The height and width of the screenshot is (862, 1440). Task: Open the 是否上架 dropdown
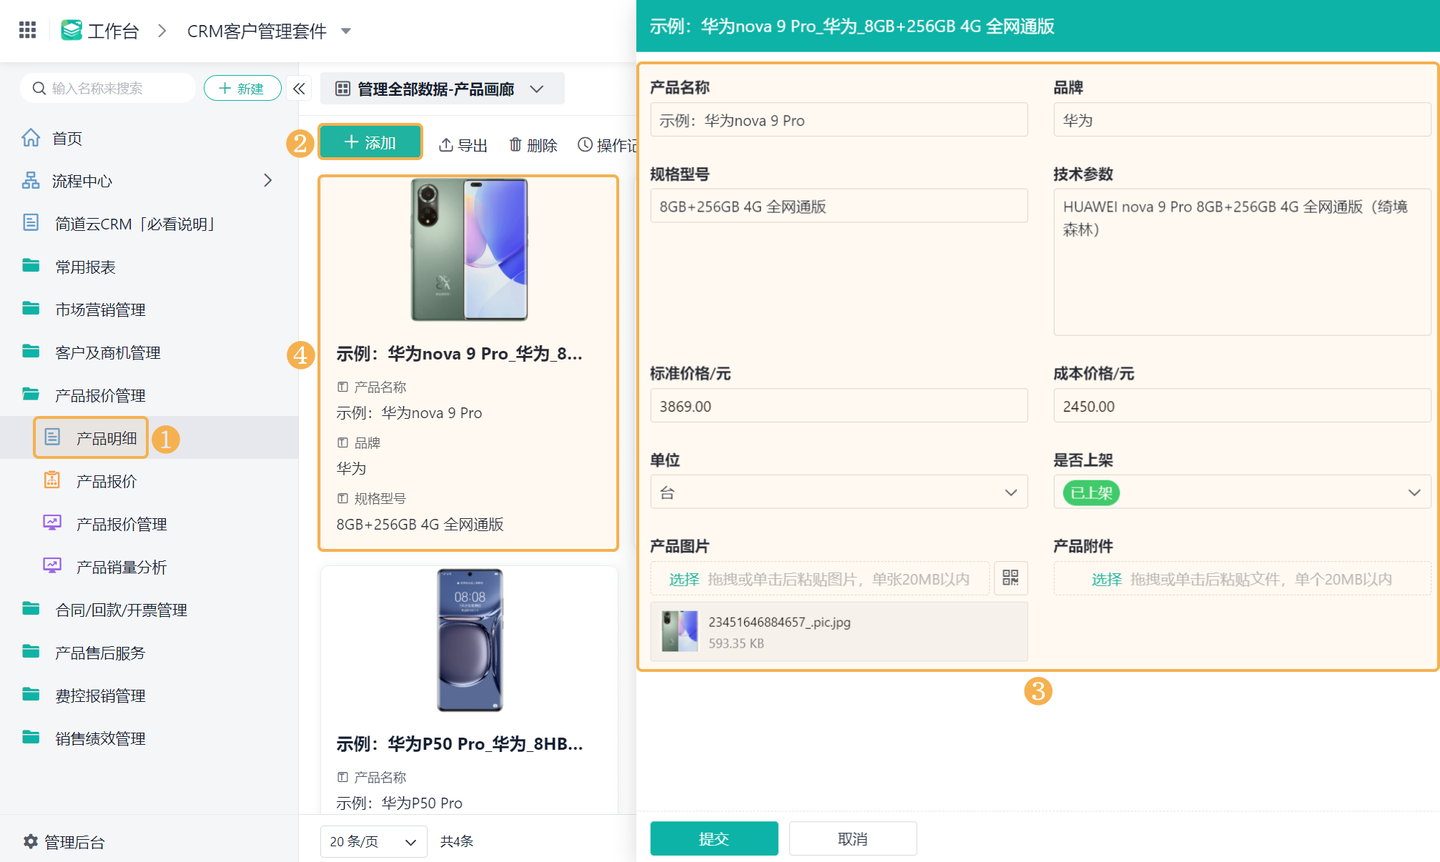coord(1242,492)
